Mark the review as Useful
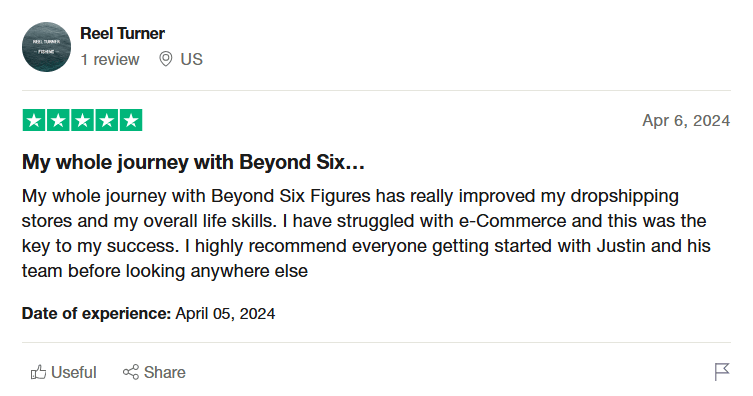 point(63,372)
